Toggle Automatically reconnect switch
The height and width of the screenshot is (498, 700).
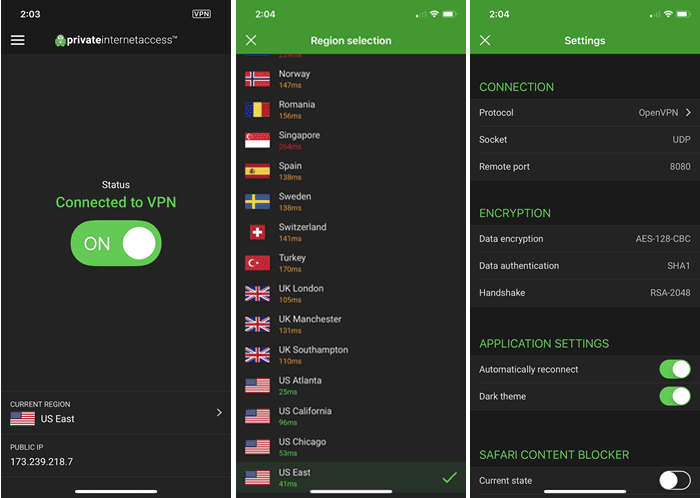pyautogui.click(x=675, y=369)
